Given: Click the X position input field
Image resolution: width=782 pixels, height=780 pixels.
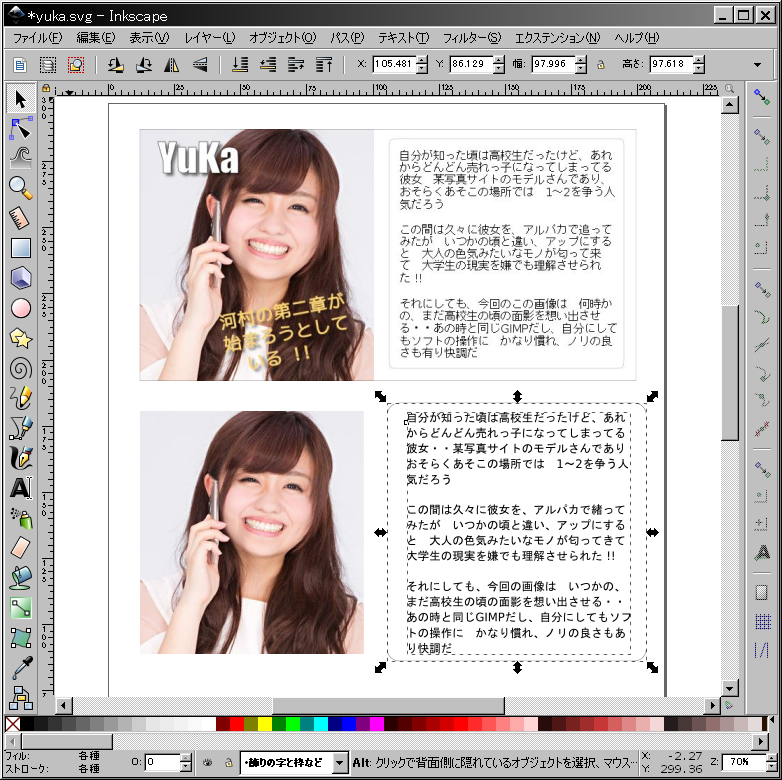Looking at the screenshot, I should [394, 64].
